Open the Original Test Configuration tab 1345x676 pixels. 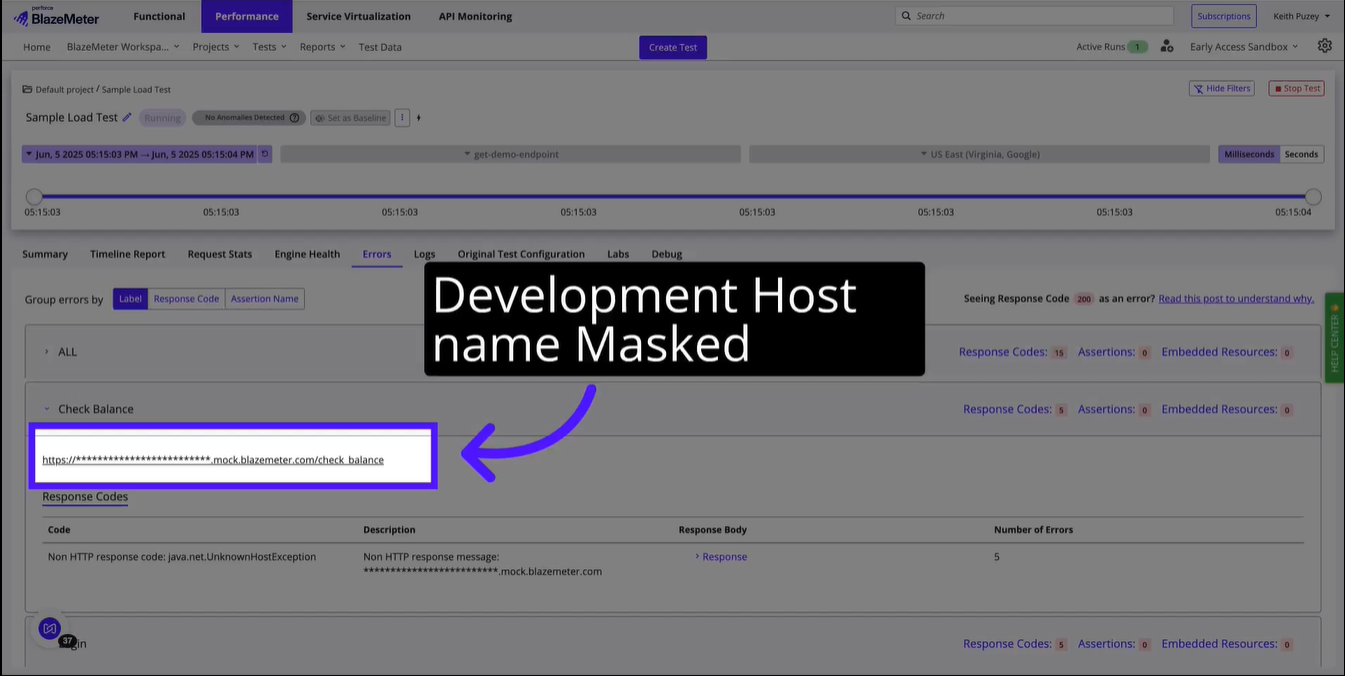(521, 254)
